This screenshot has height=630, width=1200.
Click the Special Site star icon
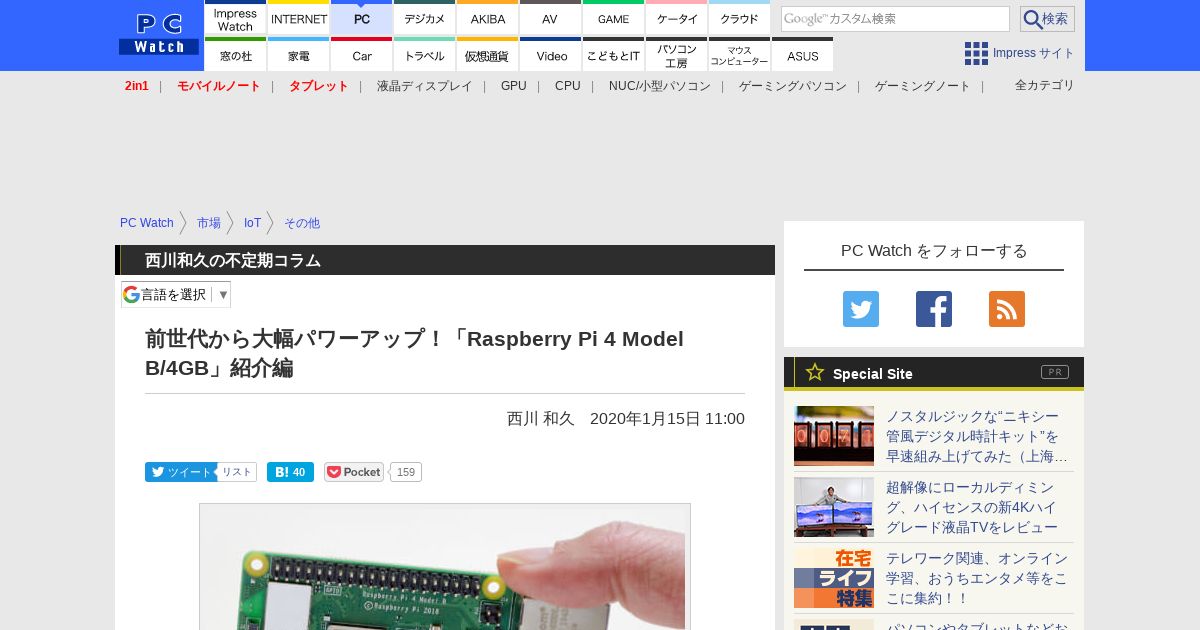point(815,372)
